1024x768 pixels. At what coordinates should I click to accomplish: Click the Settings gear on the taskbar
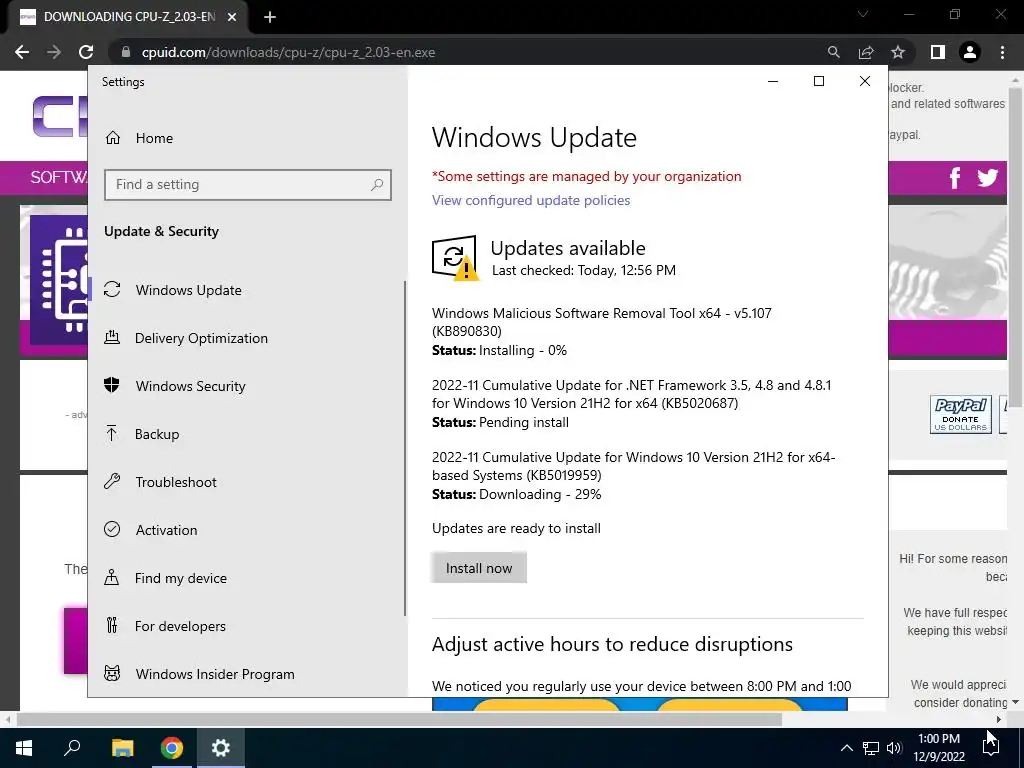coord(221,748)
